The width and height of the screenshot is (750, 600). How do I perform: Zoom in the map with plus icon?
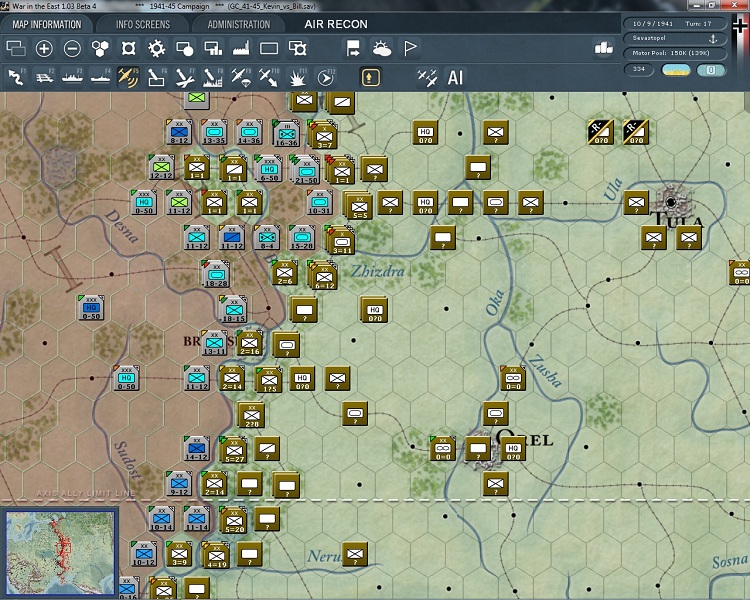(x=44, y=48)
